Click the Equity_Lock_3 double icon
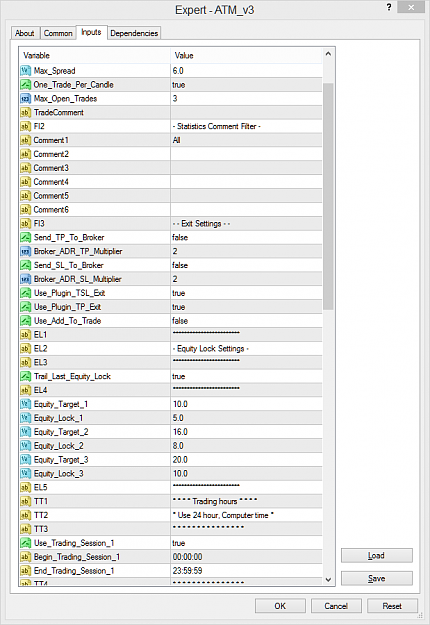This screenshot has height=625, width=430. [26, 474]
